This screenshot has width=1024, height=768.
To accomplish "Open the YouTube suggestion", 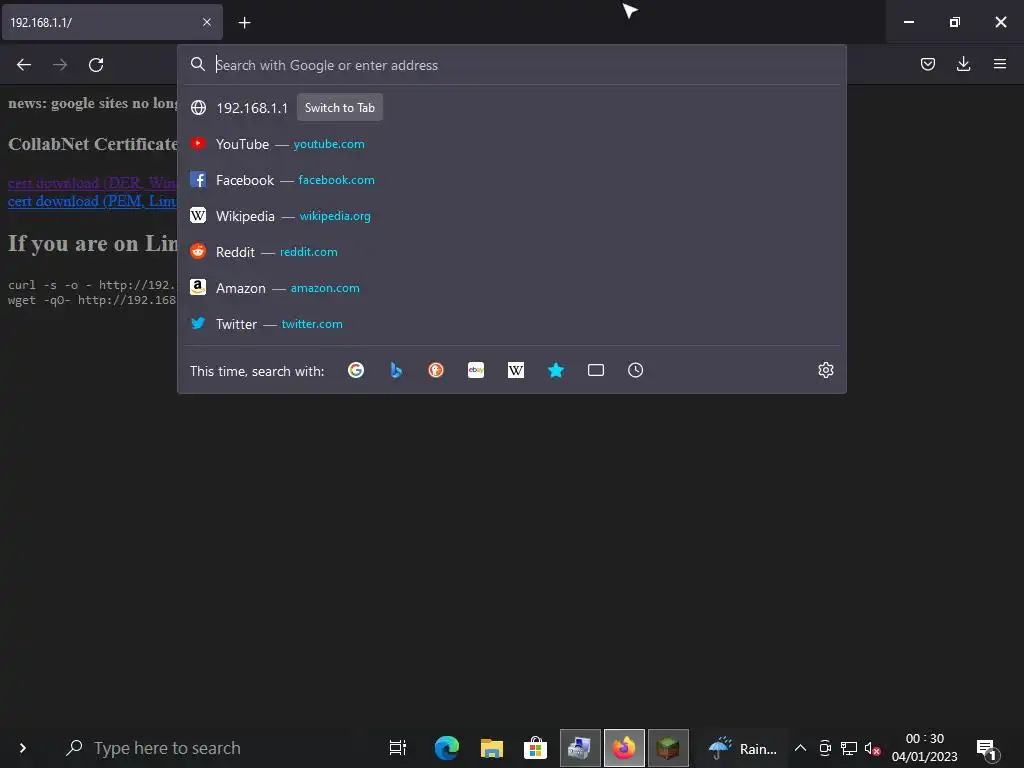I will tap(511, 144).
